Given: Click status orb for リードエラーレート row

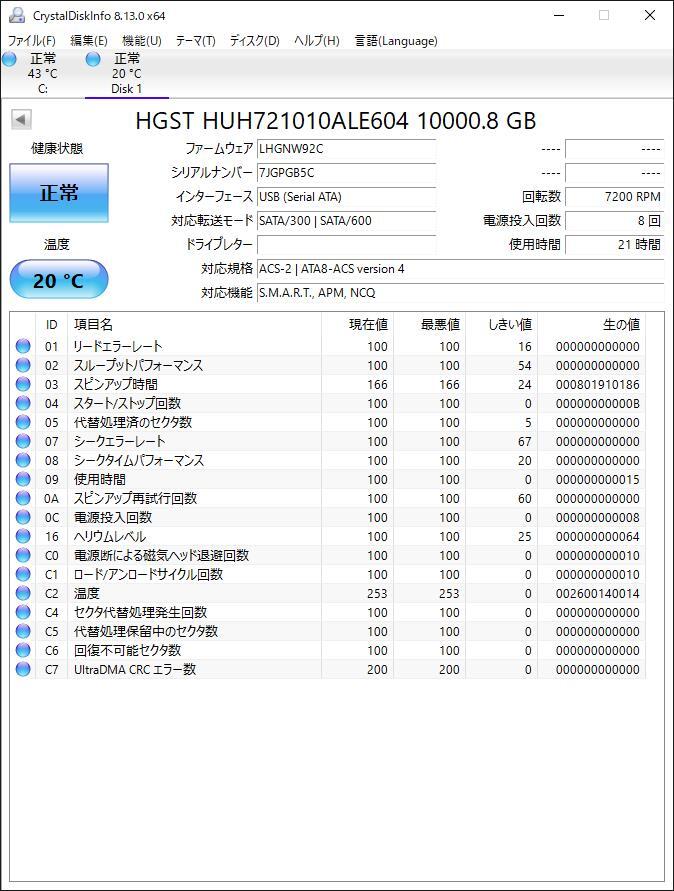Looking at the screenshot, I should (23, 346).
